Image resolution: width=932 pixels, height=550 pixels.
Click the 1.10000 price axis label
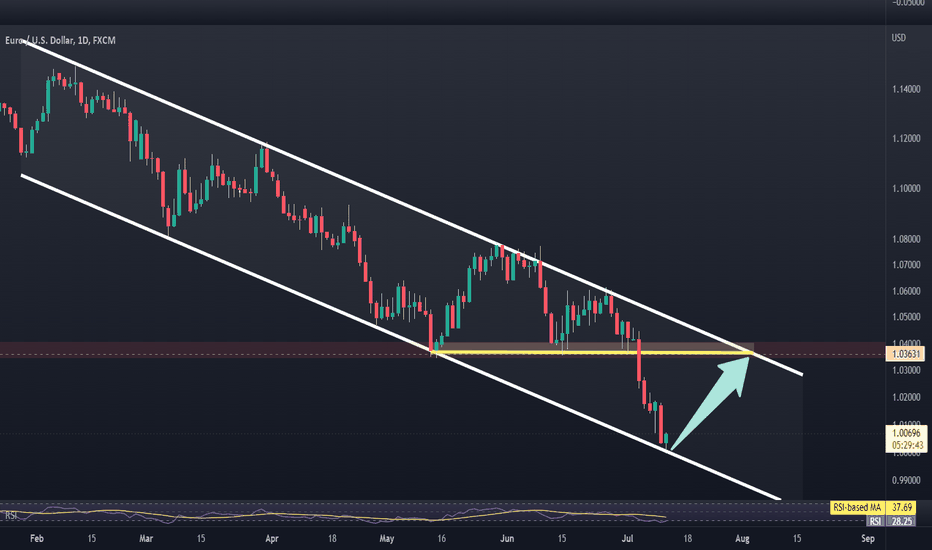[906, 188]
